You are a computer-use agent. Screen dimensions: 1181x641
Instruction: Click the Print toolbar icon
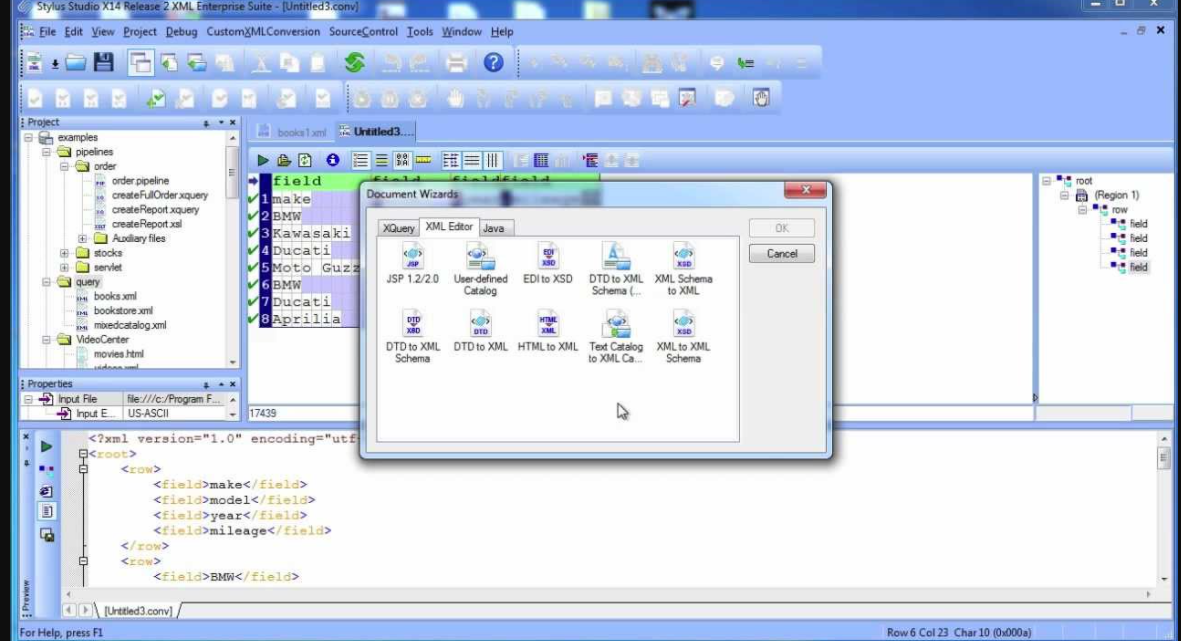pyautogui.click(x=456, y=63)
